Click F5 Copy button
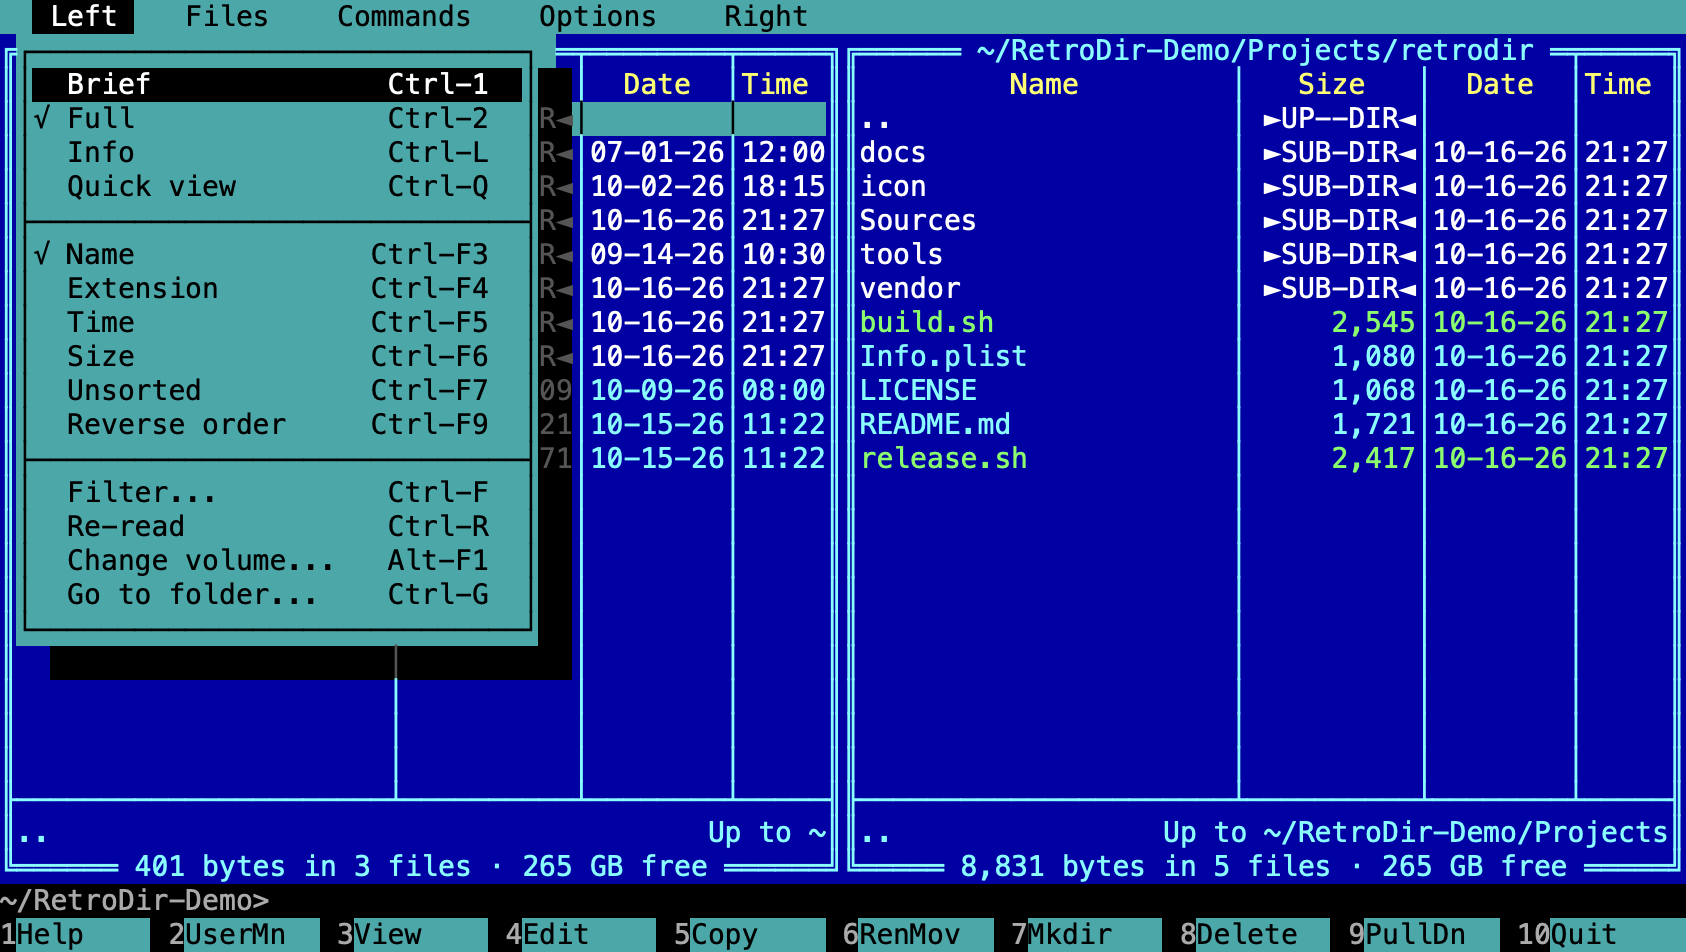Screen dimensions: 1686x952 [749, 935]
